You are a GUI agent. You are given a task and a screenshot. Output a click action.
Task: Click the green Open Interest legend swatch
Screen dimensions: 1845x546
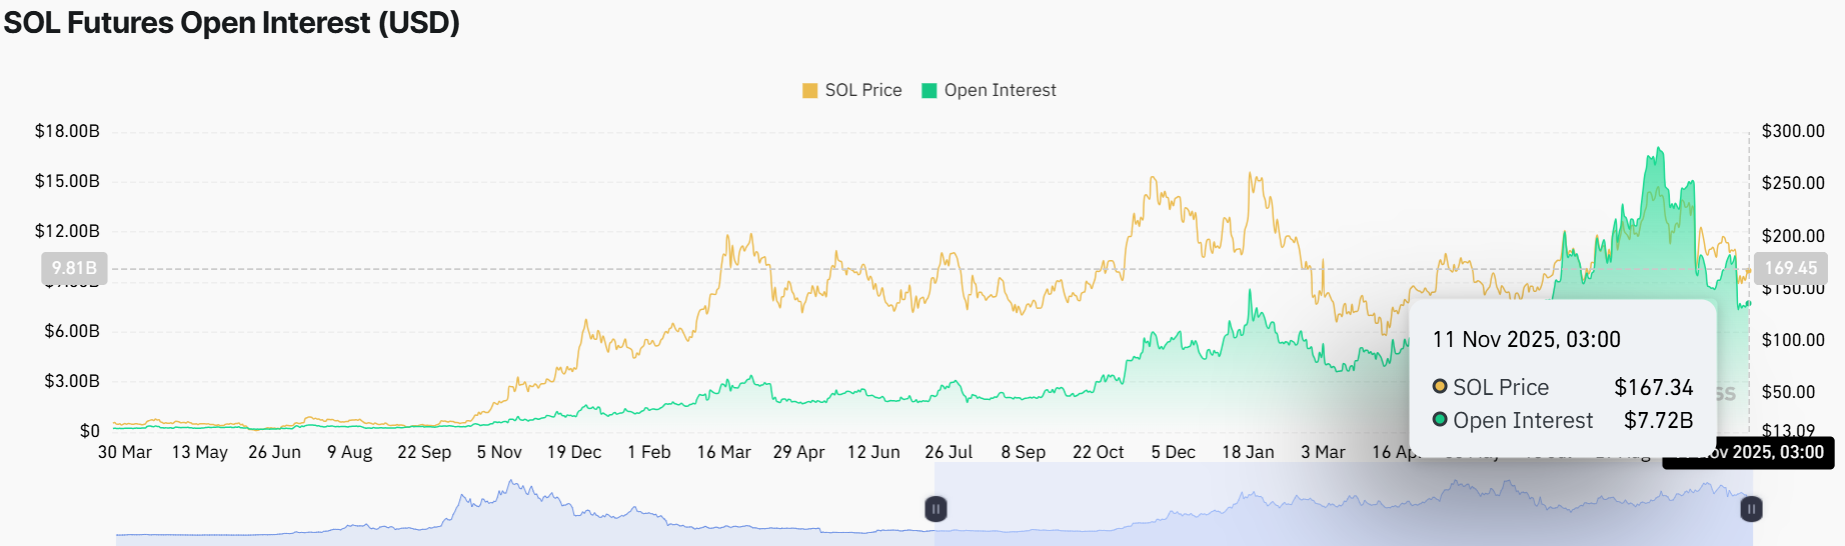pos(929,91)
